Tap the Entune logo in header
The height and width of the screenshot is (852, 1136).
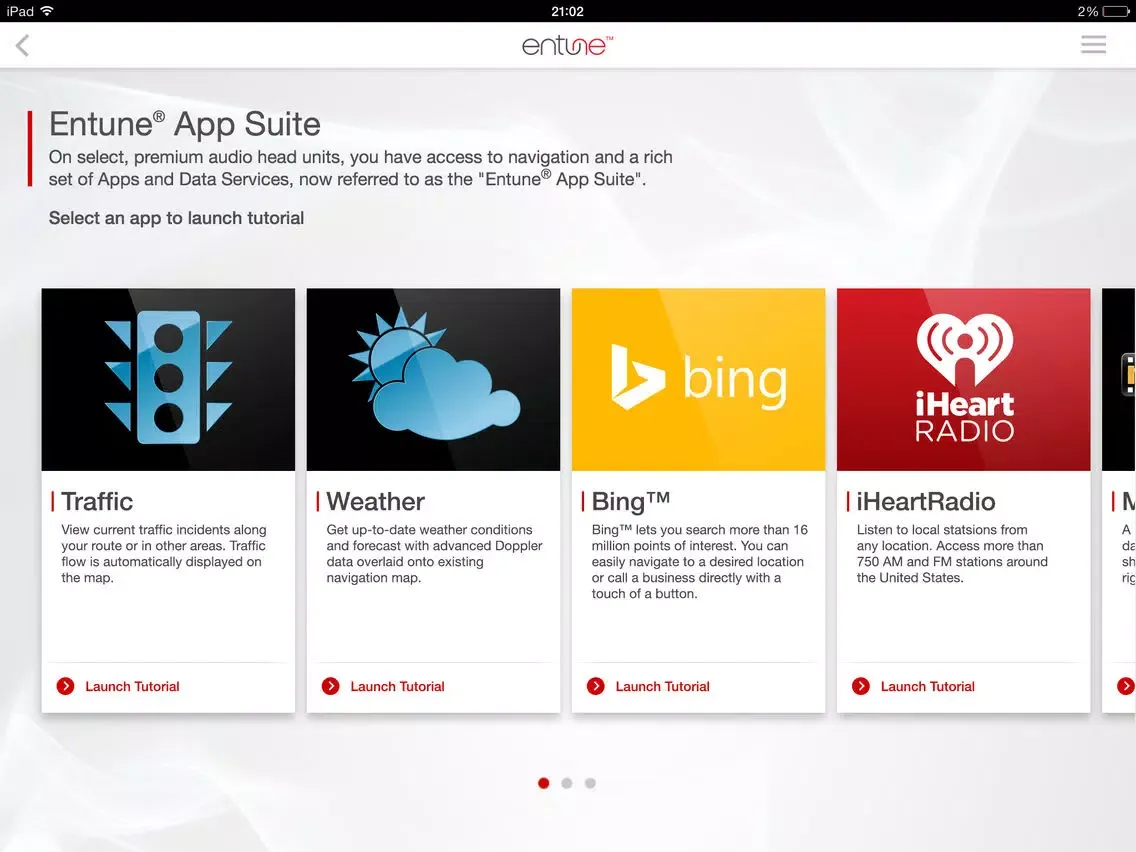tap(567, 46)
